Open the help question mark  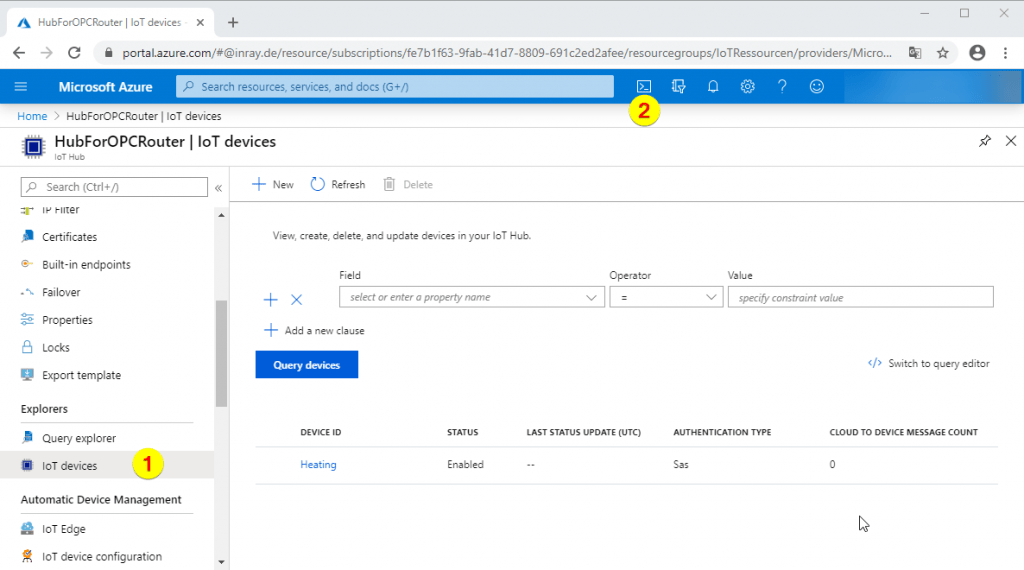(782, 87)
